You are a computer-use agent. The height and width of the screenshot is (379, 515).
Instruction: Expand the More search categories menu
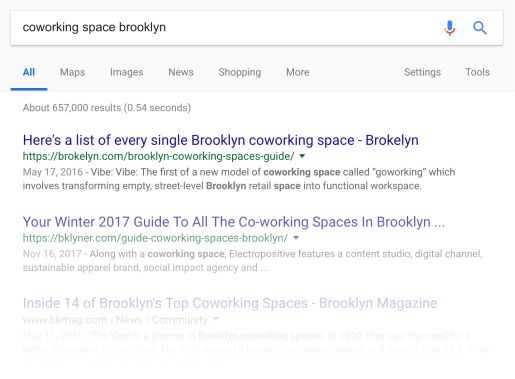point(298,72)
